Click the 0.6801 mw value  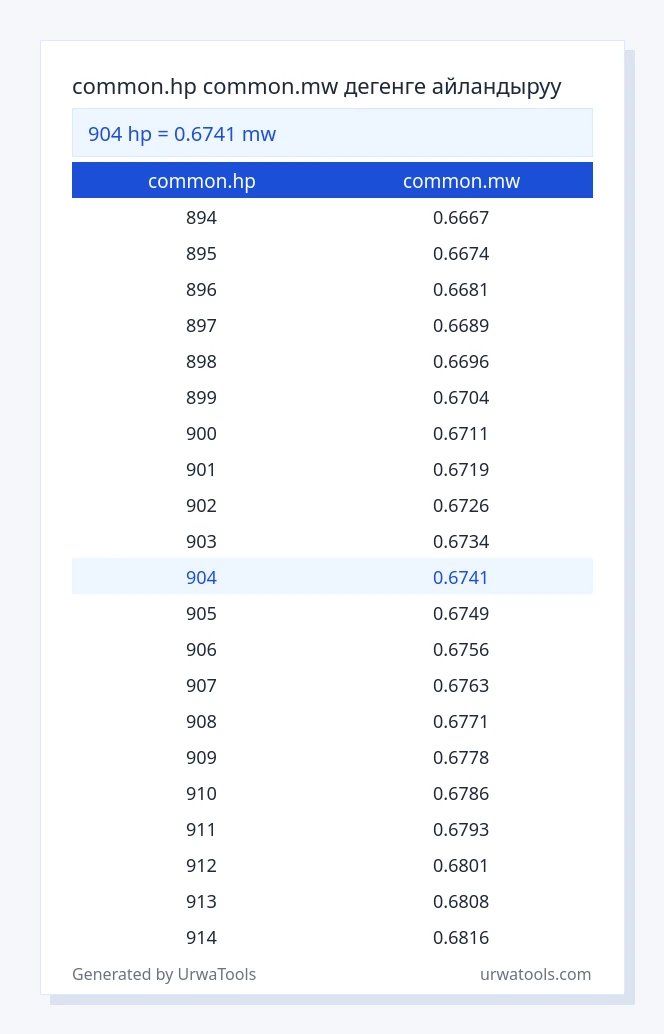click(460, 865)
